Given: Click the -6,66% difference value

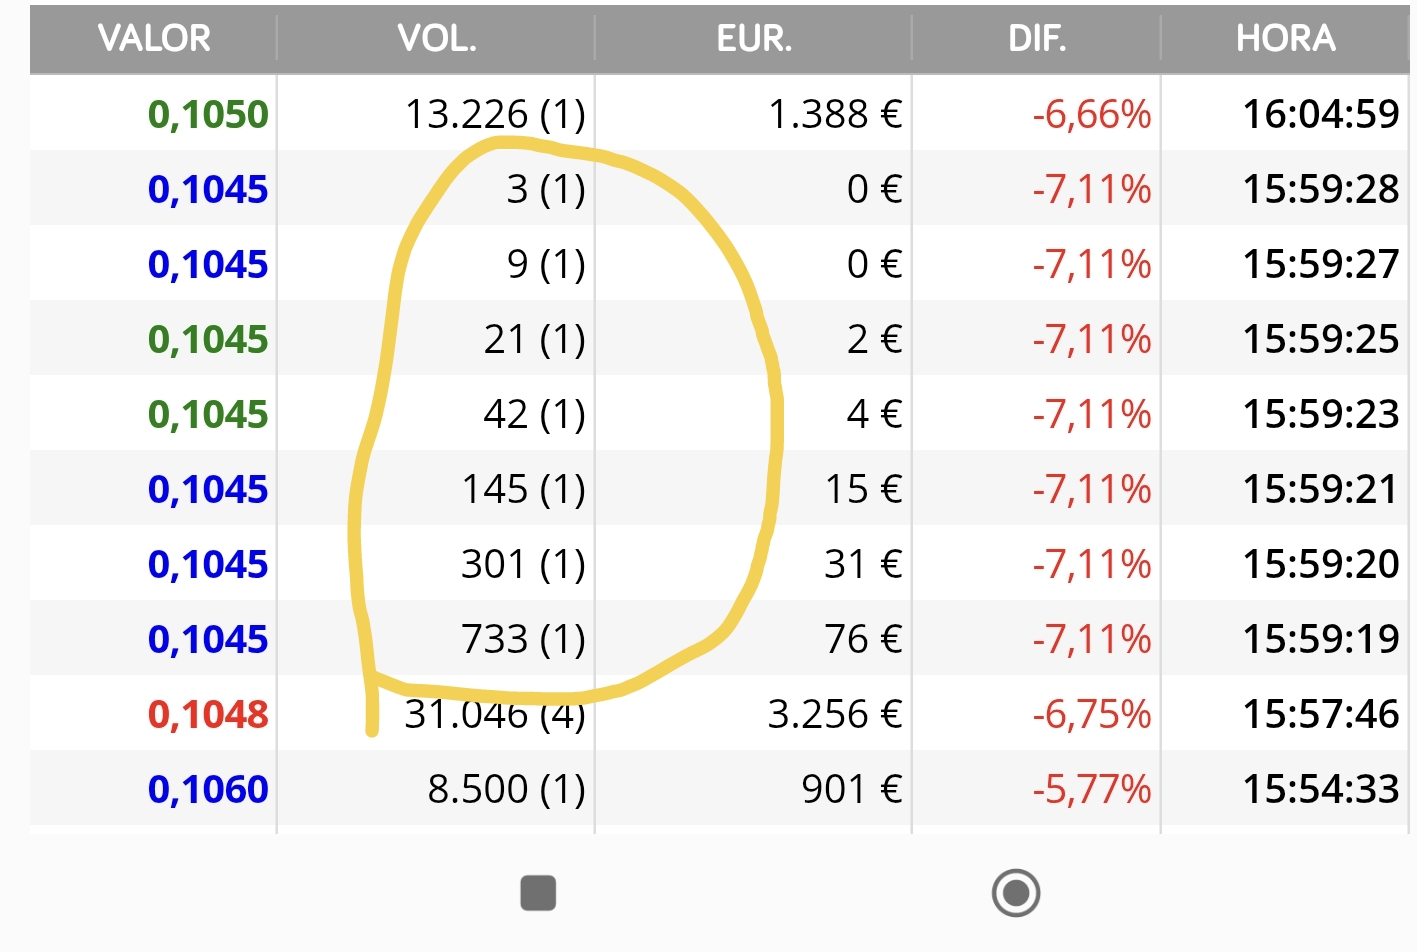Looking at the screenshot, I should 1092,115.
